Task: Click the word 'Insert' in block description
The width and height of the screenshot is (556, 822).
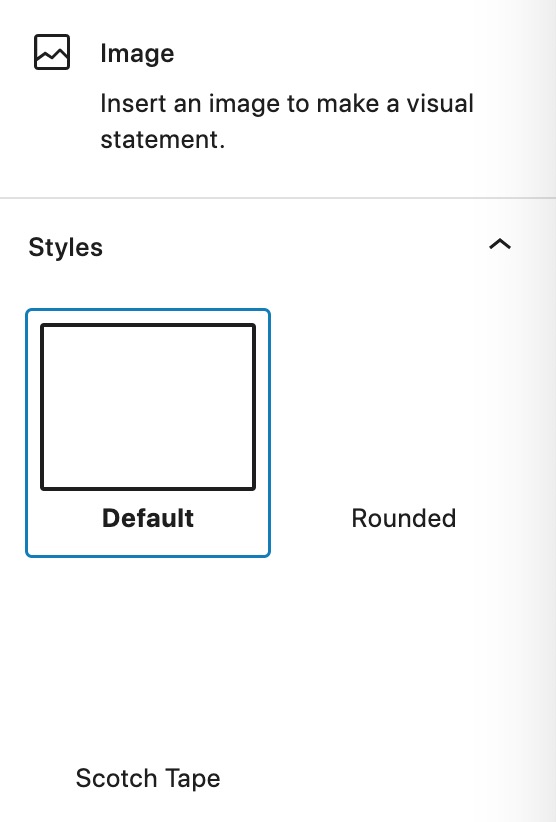Action: [133, 103]
